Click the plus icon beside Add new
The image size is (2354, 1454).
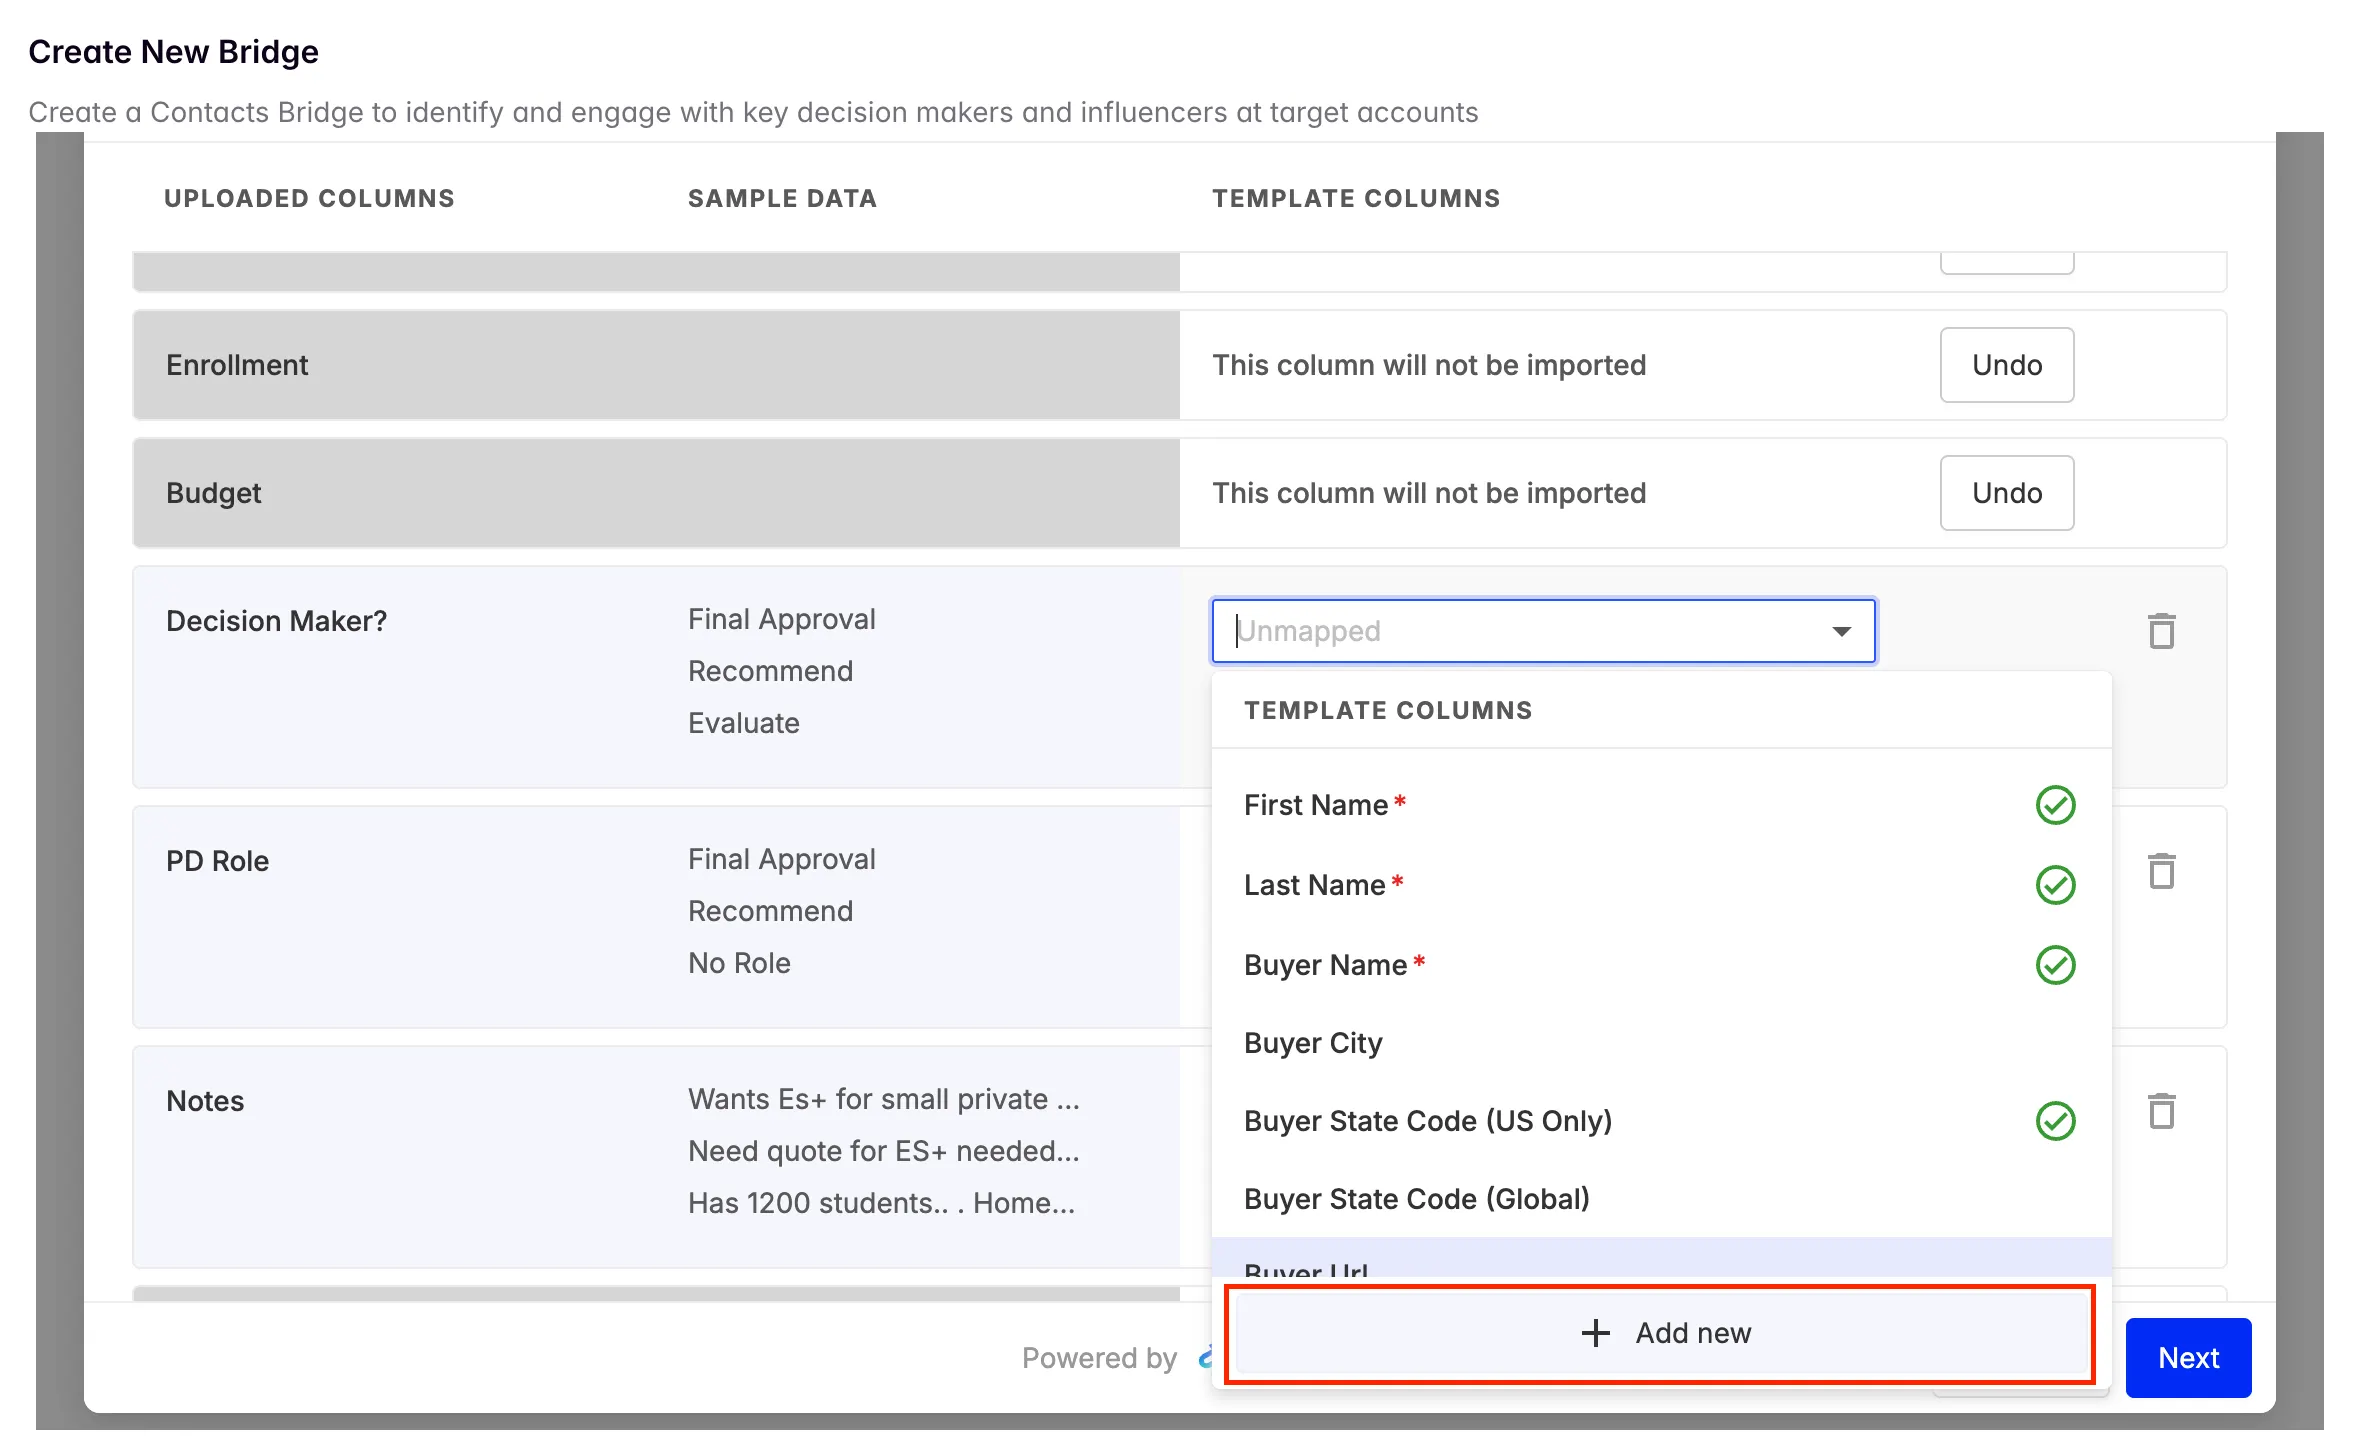coord(1595,1333)
